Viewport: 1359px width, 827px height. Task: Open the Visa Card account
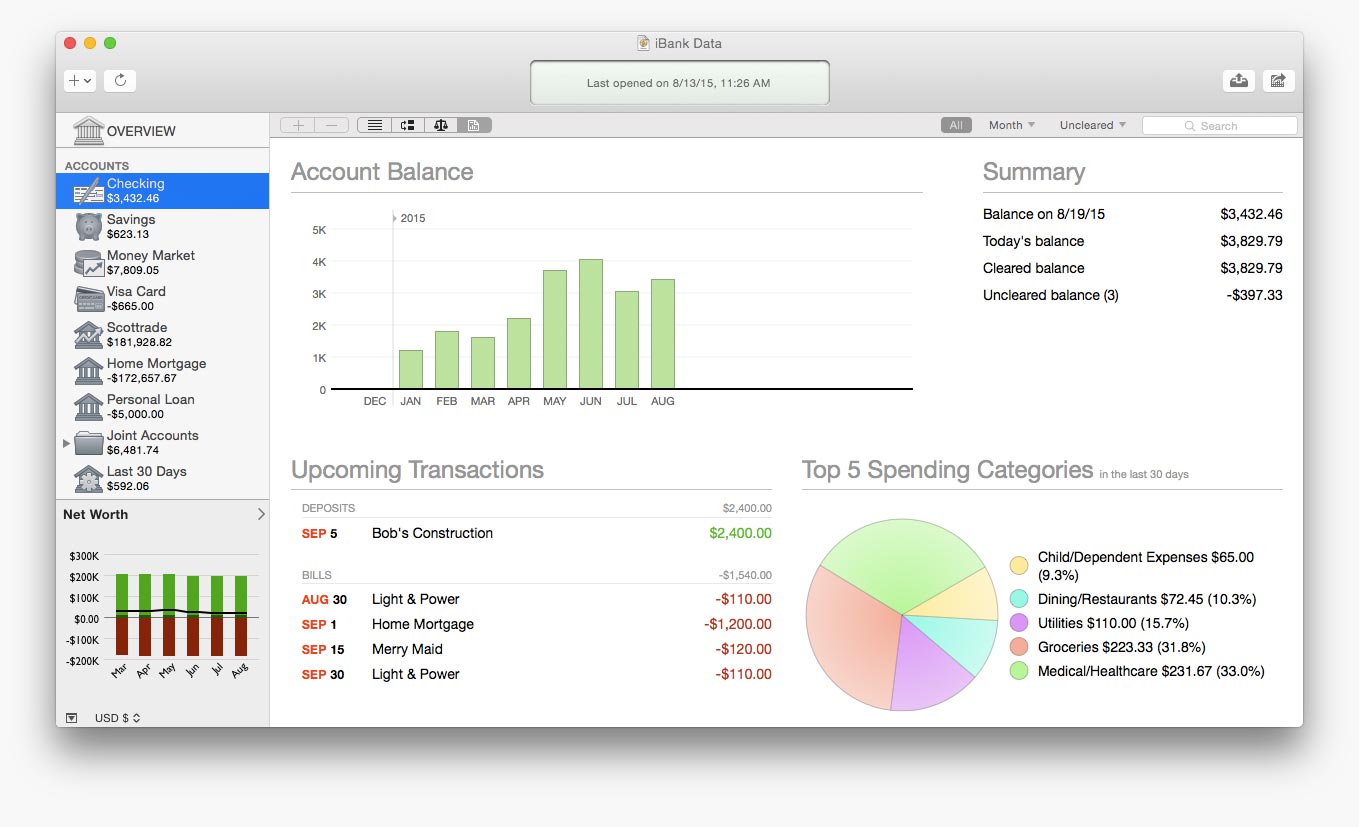click(135, 298)
